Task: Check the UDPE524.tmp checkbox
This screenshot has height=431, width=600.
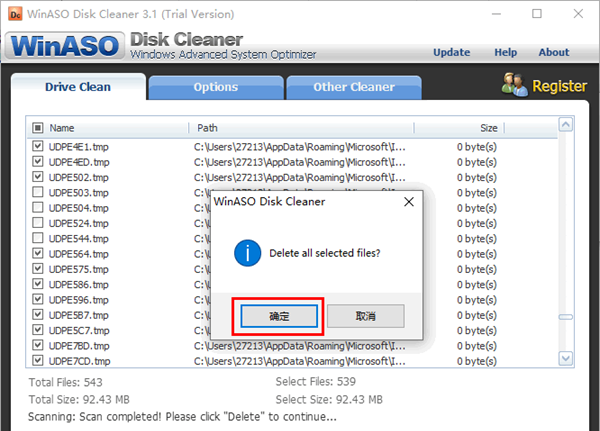Action: [x=38, y=223]
